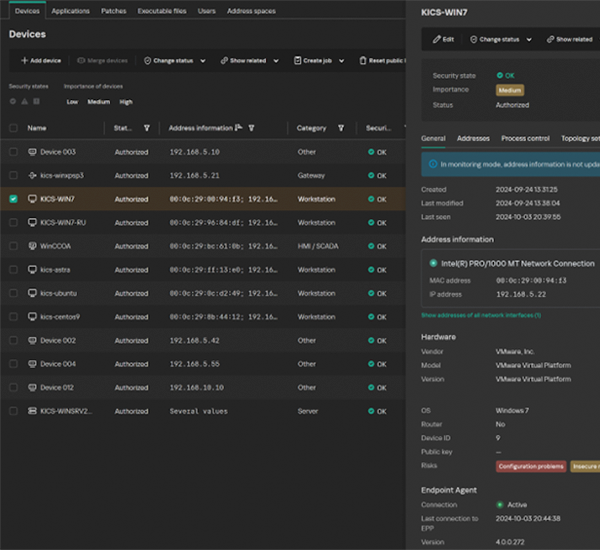Filter by OK security state icon
This screenshot has height=550, width=600.
click(x=13, y=101)
